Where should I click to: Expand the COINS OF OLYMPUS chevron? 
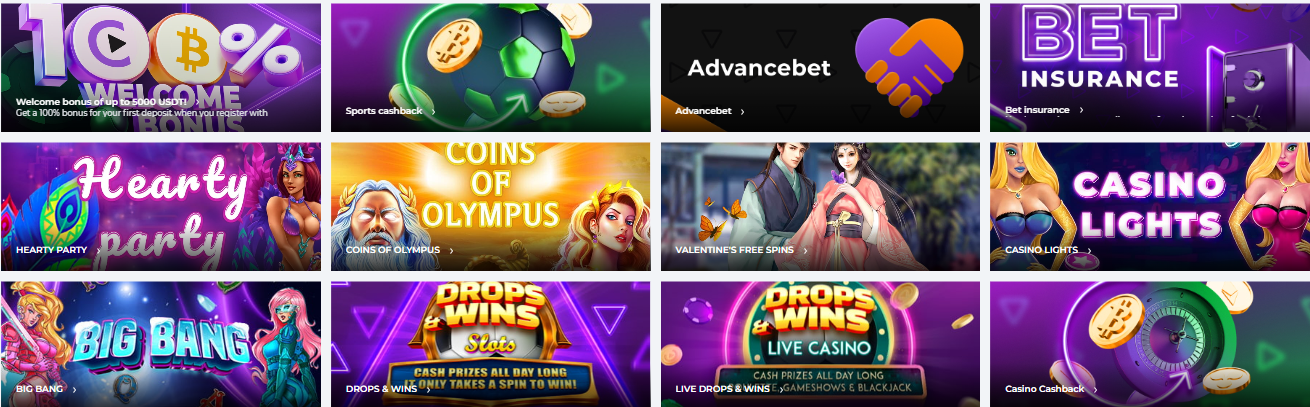click(451, 250)
